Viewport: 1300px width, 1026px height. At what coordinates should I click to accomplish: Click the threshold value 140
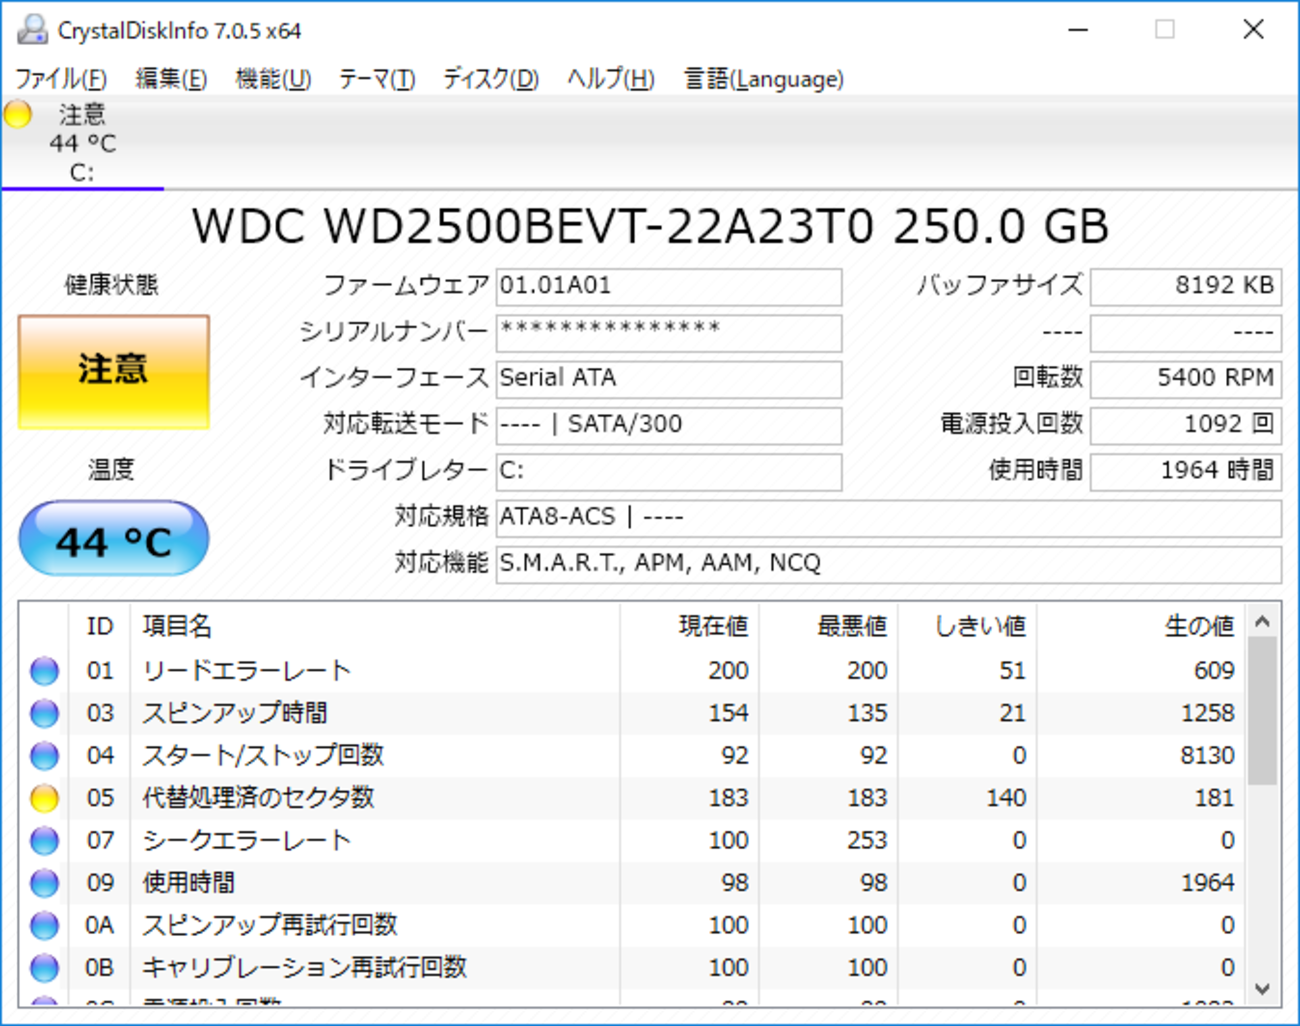tap(1006, 798)
